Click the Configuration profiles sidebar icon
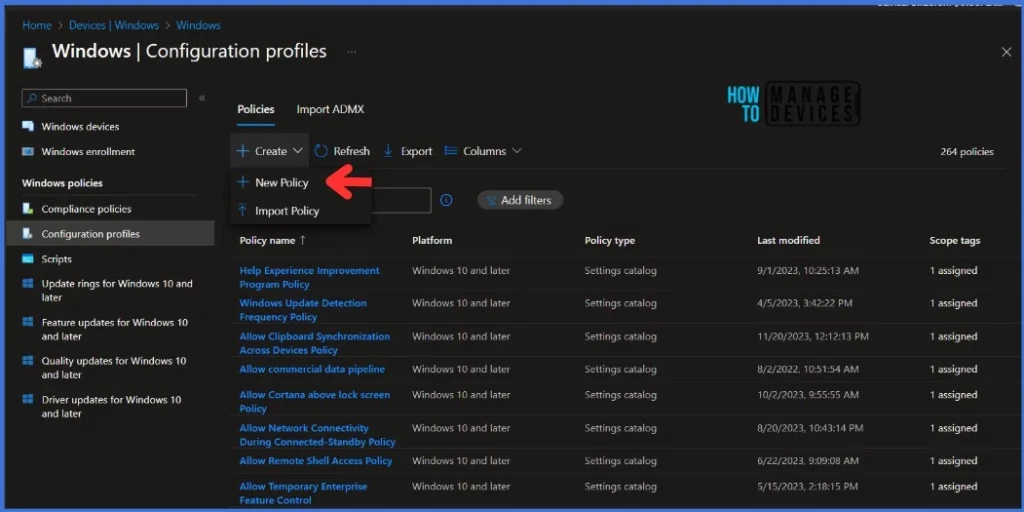Viewport: 1024px width, 512px height. 28,234
